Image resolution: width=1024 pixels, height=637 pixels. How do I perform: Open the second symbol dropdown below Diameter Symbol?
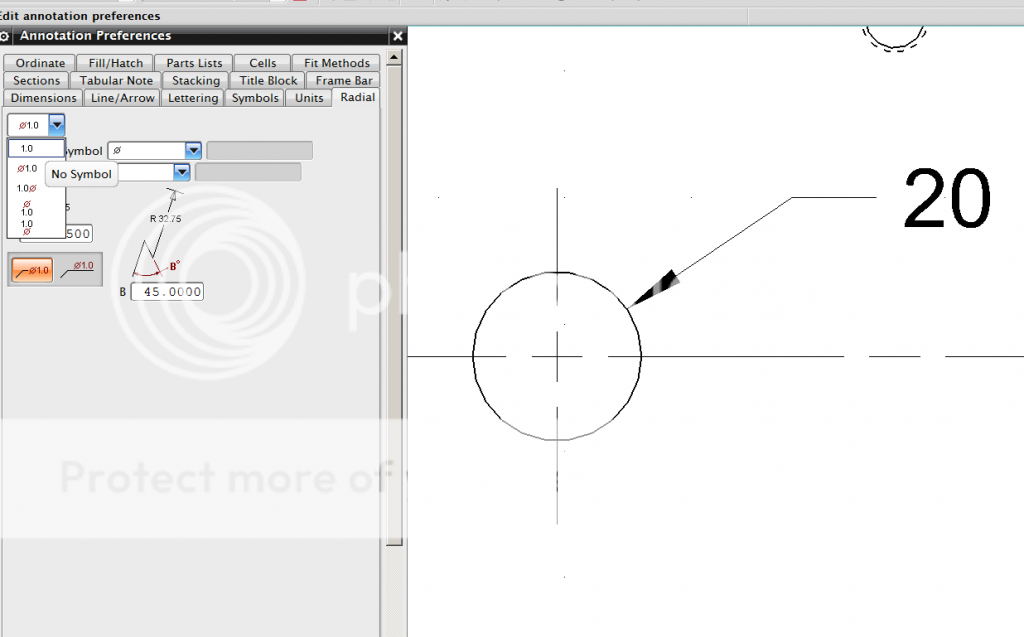click(x=182, y=172)
